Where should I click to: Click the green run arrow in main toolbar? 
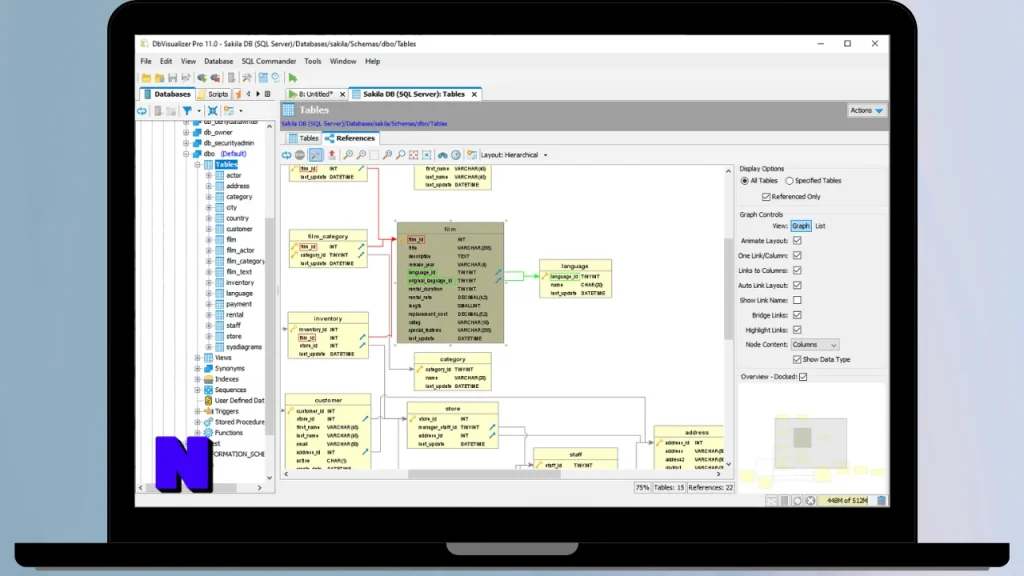click(293, 78)
